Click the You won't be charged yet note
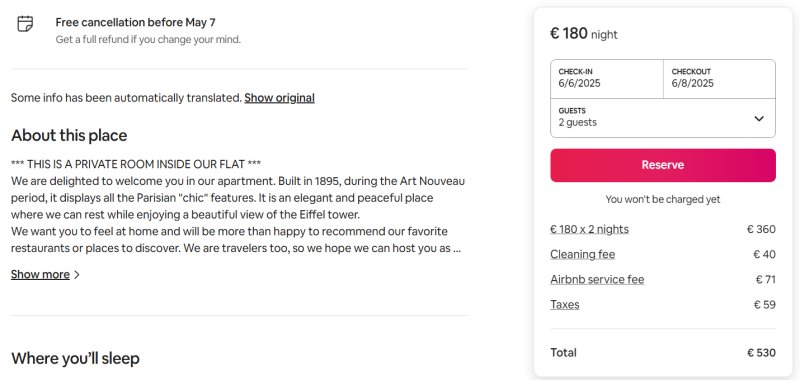 [x=663, y=199]
